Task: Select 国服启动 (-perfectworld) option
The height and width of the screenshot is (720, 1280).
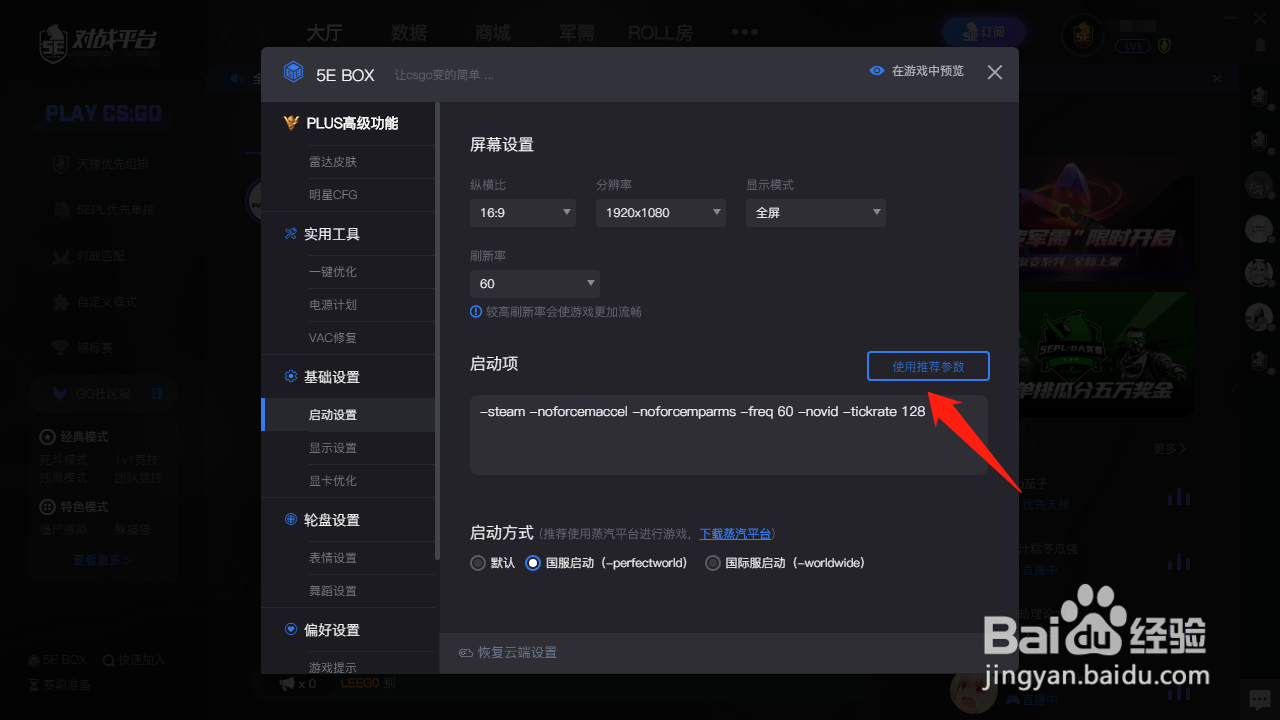Action: click(534, 563)
